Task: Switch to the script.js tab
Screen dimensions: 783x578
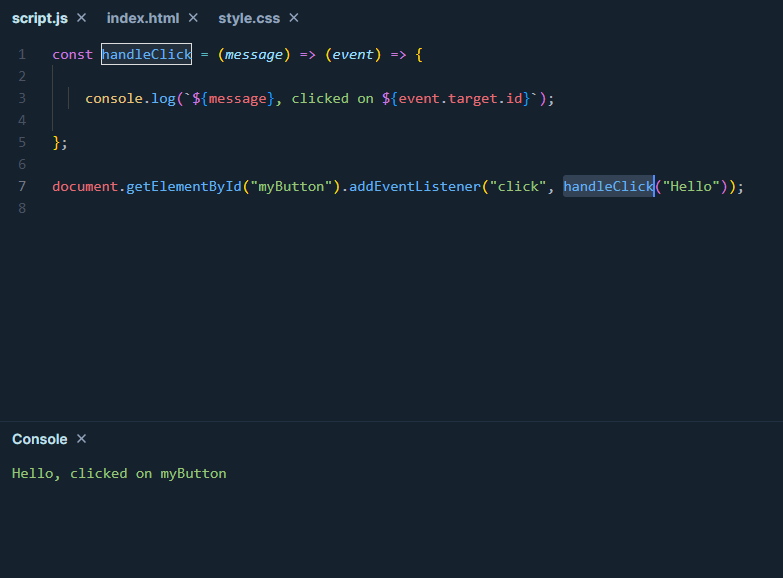Action: [39, 18]
